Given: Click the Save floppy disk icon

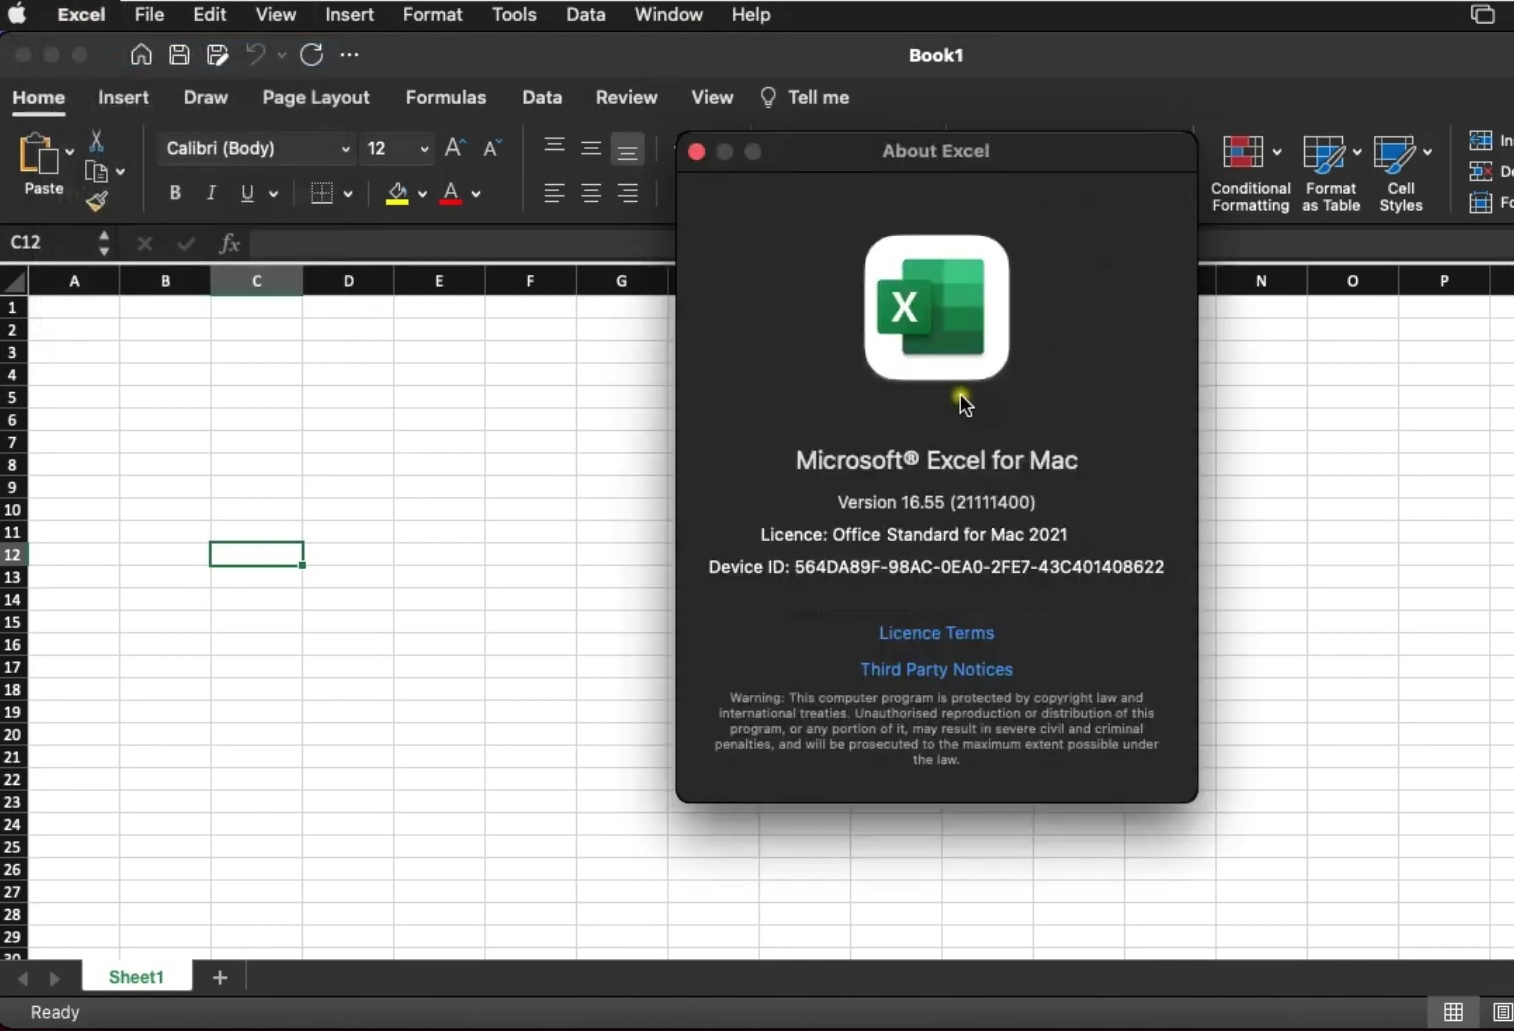Looking at the screenshot, I should point(179,54).
